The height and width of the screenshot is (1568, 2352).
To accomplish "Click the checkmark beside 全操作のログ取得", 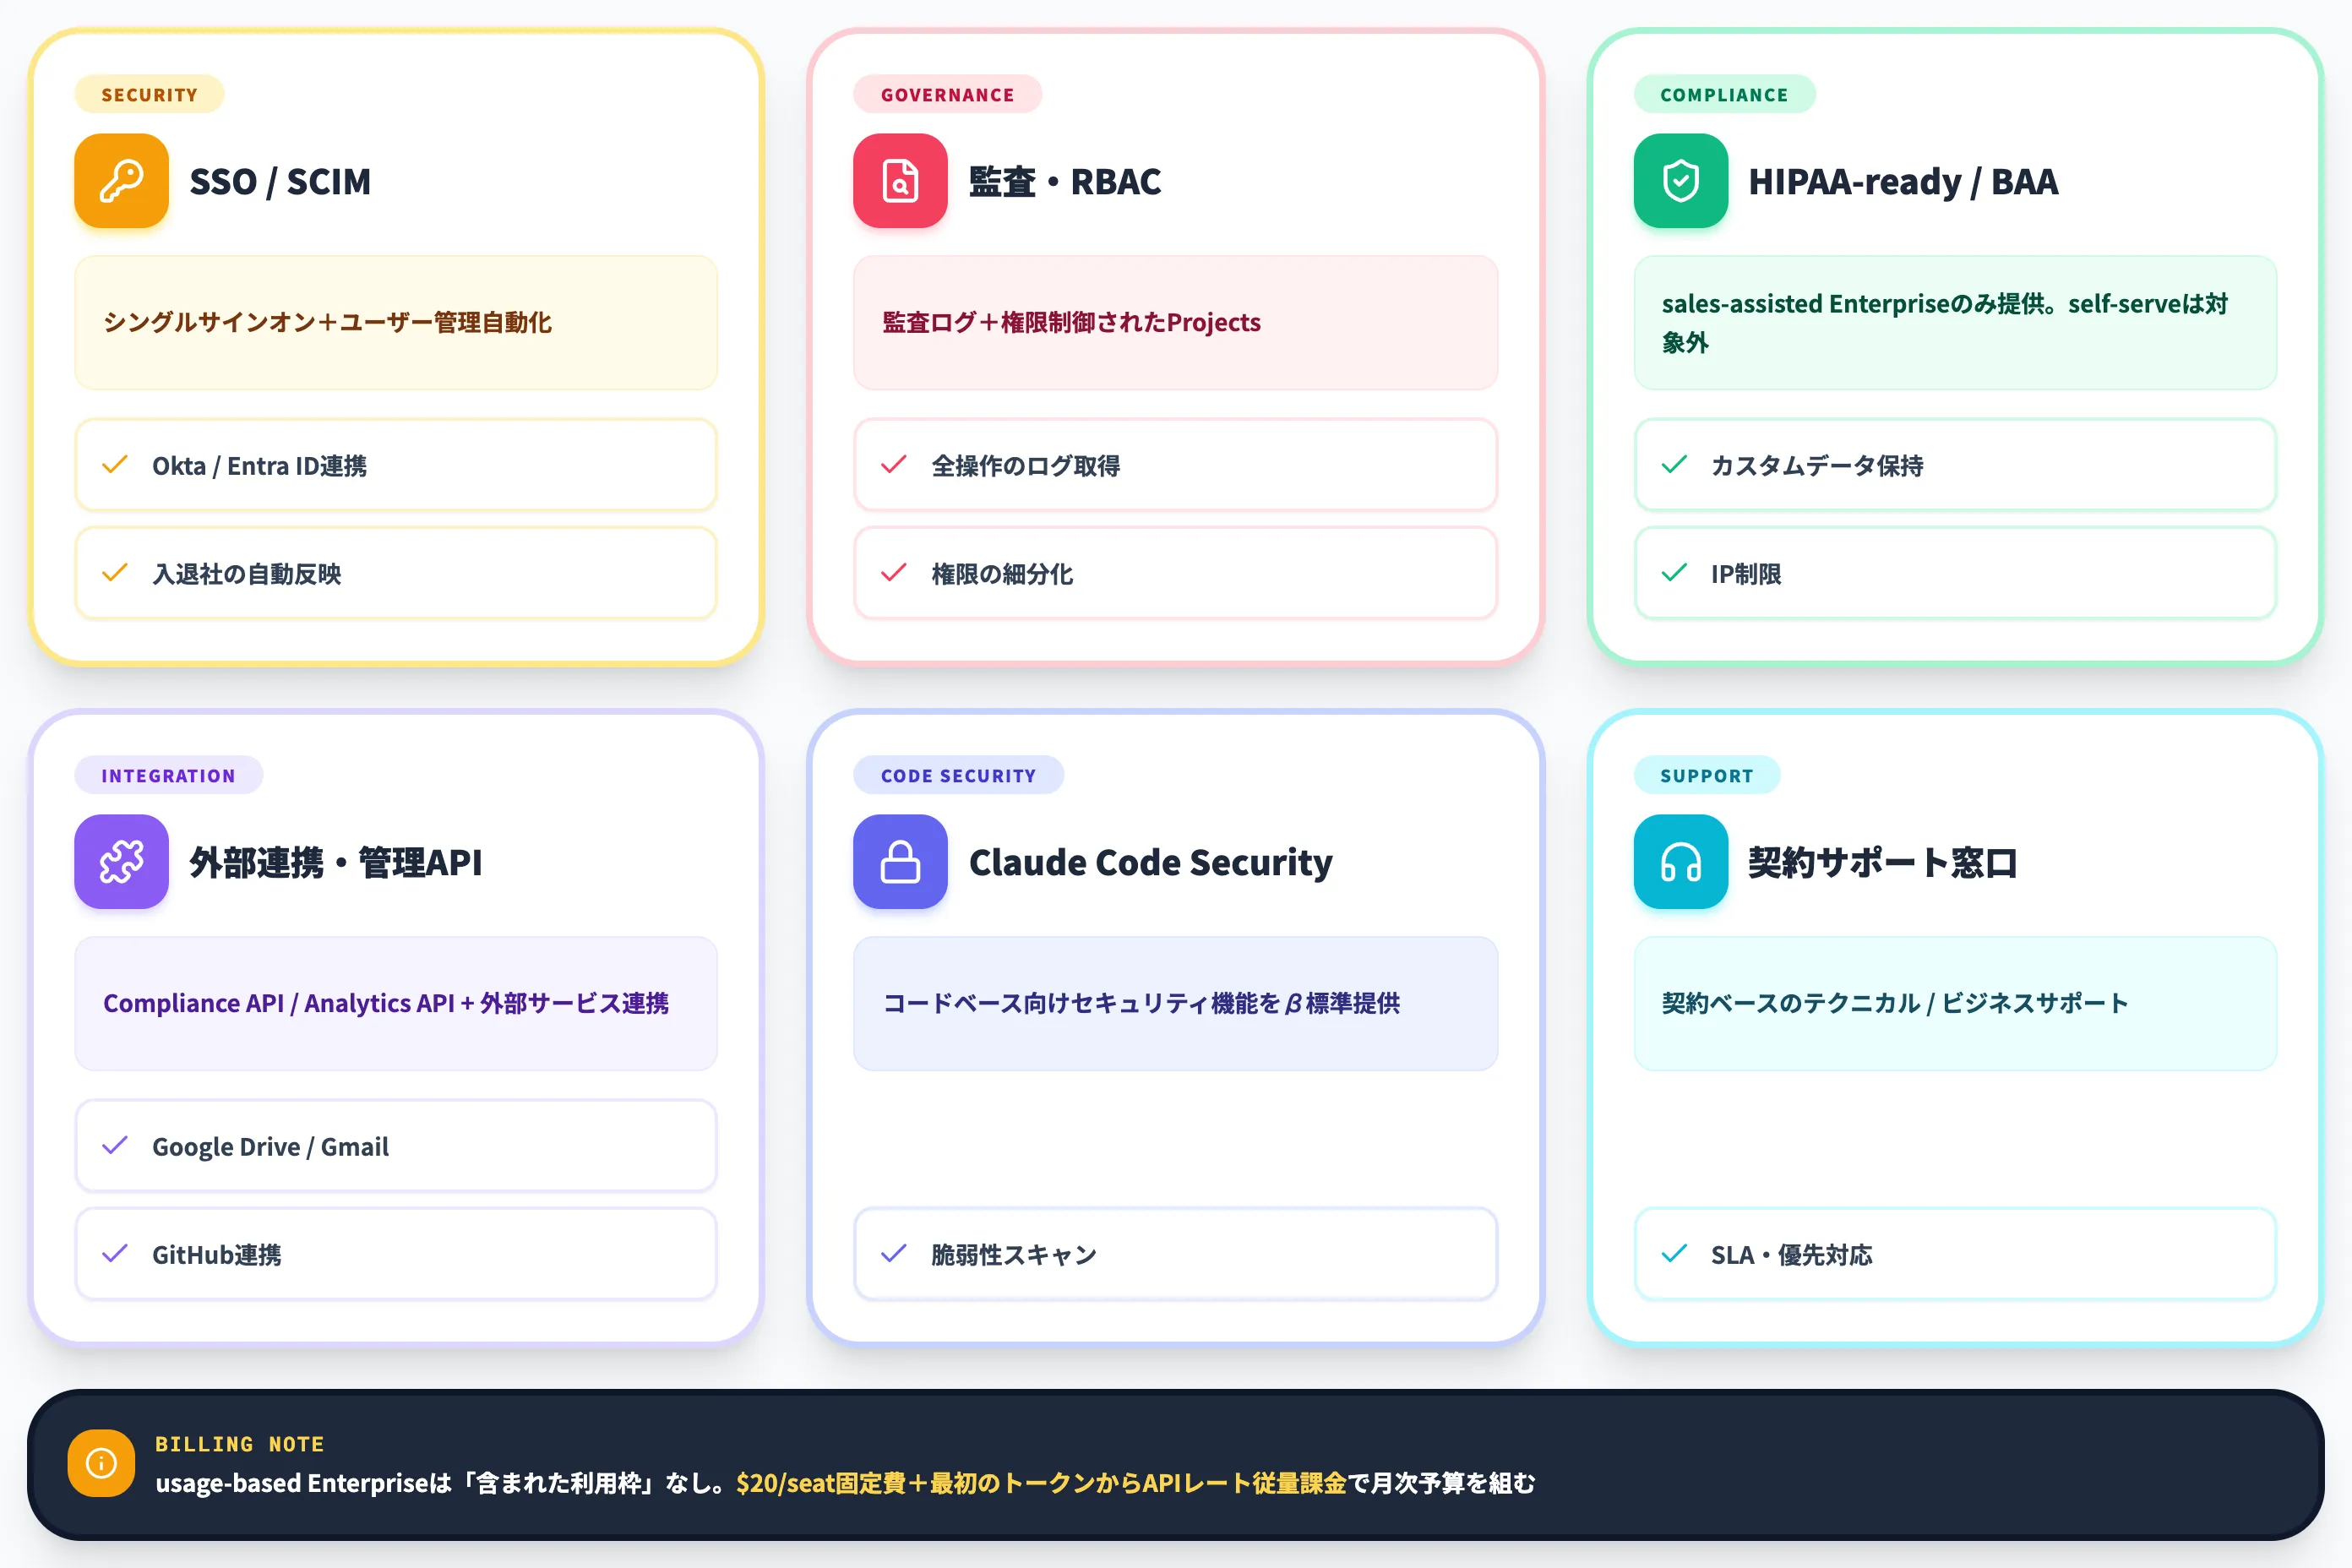I will coord(894,465).
